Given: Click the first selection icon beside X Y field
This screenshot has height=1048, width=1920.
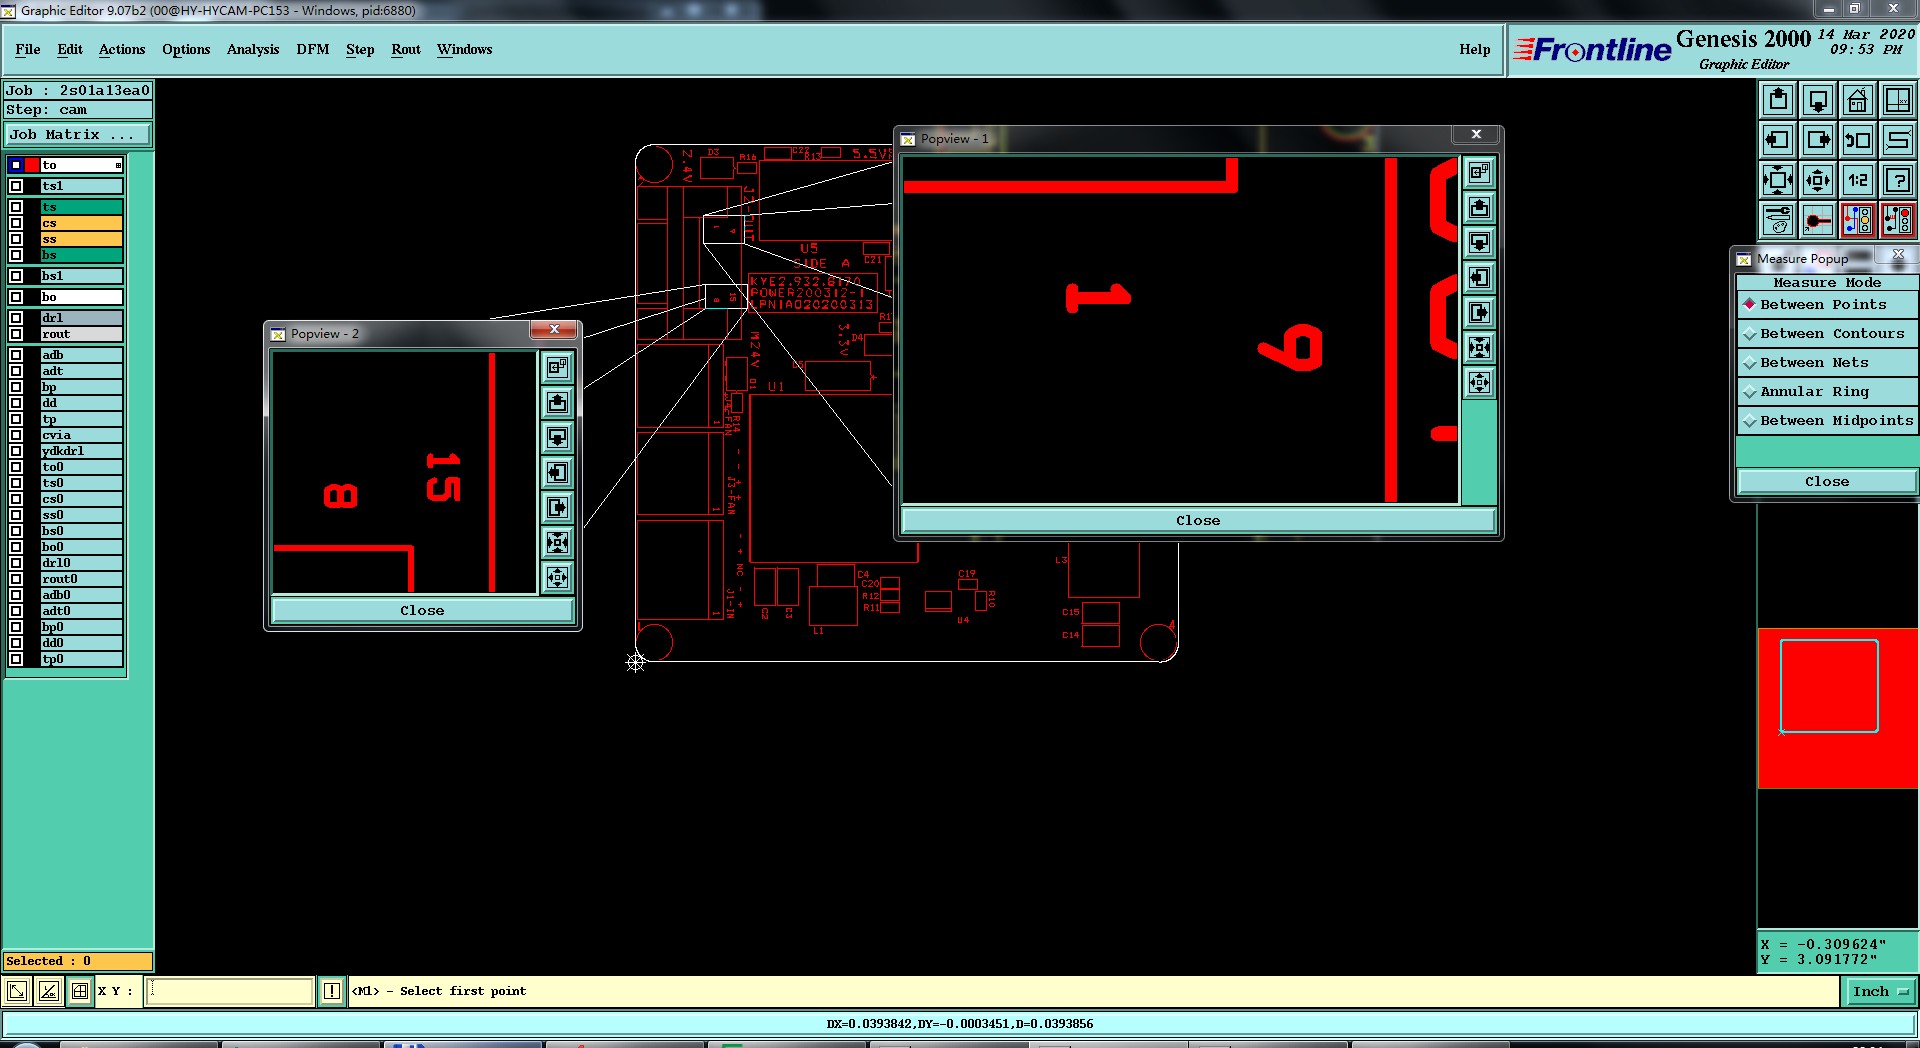Looking at the screenshot, I should (17, 991).
